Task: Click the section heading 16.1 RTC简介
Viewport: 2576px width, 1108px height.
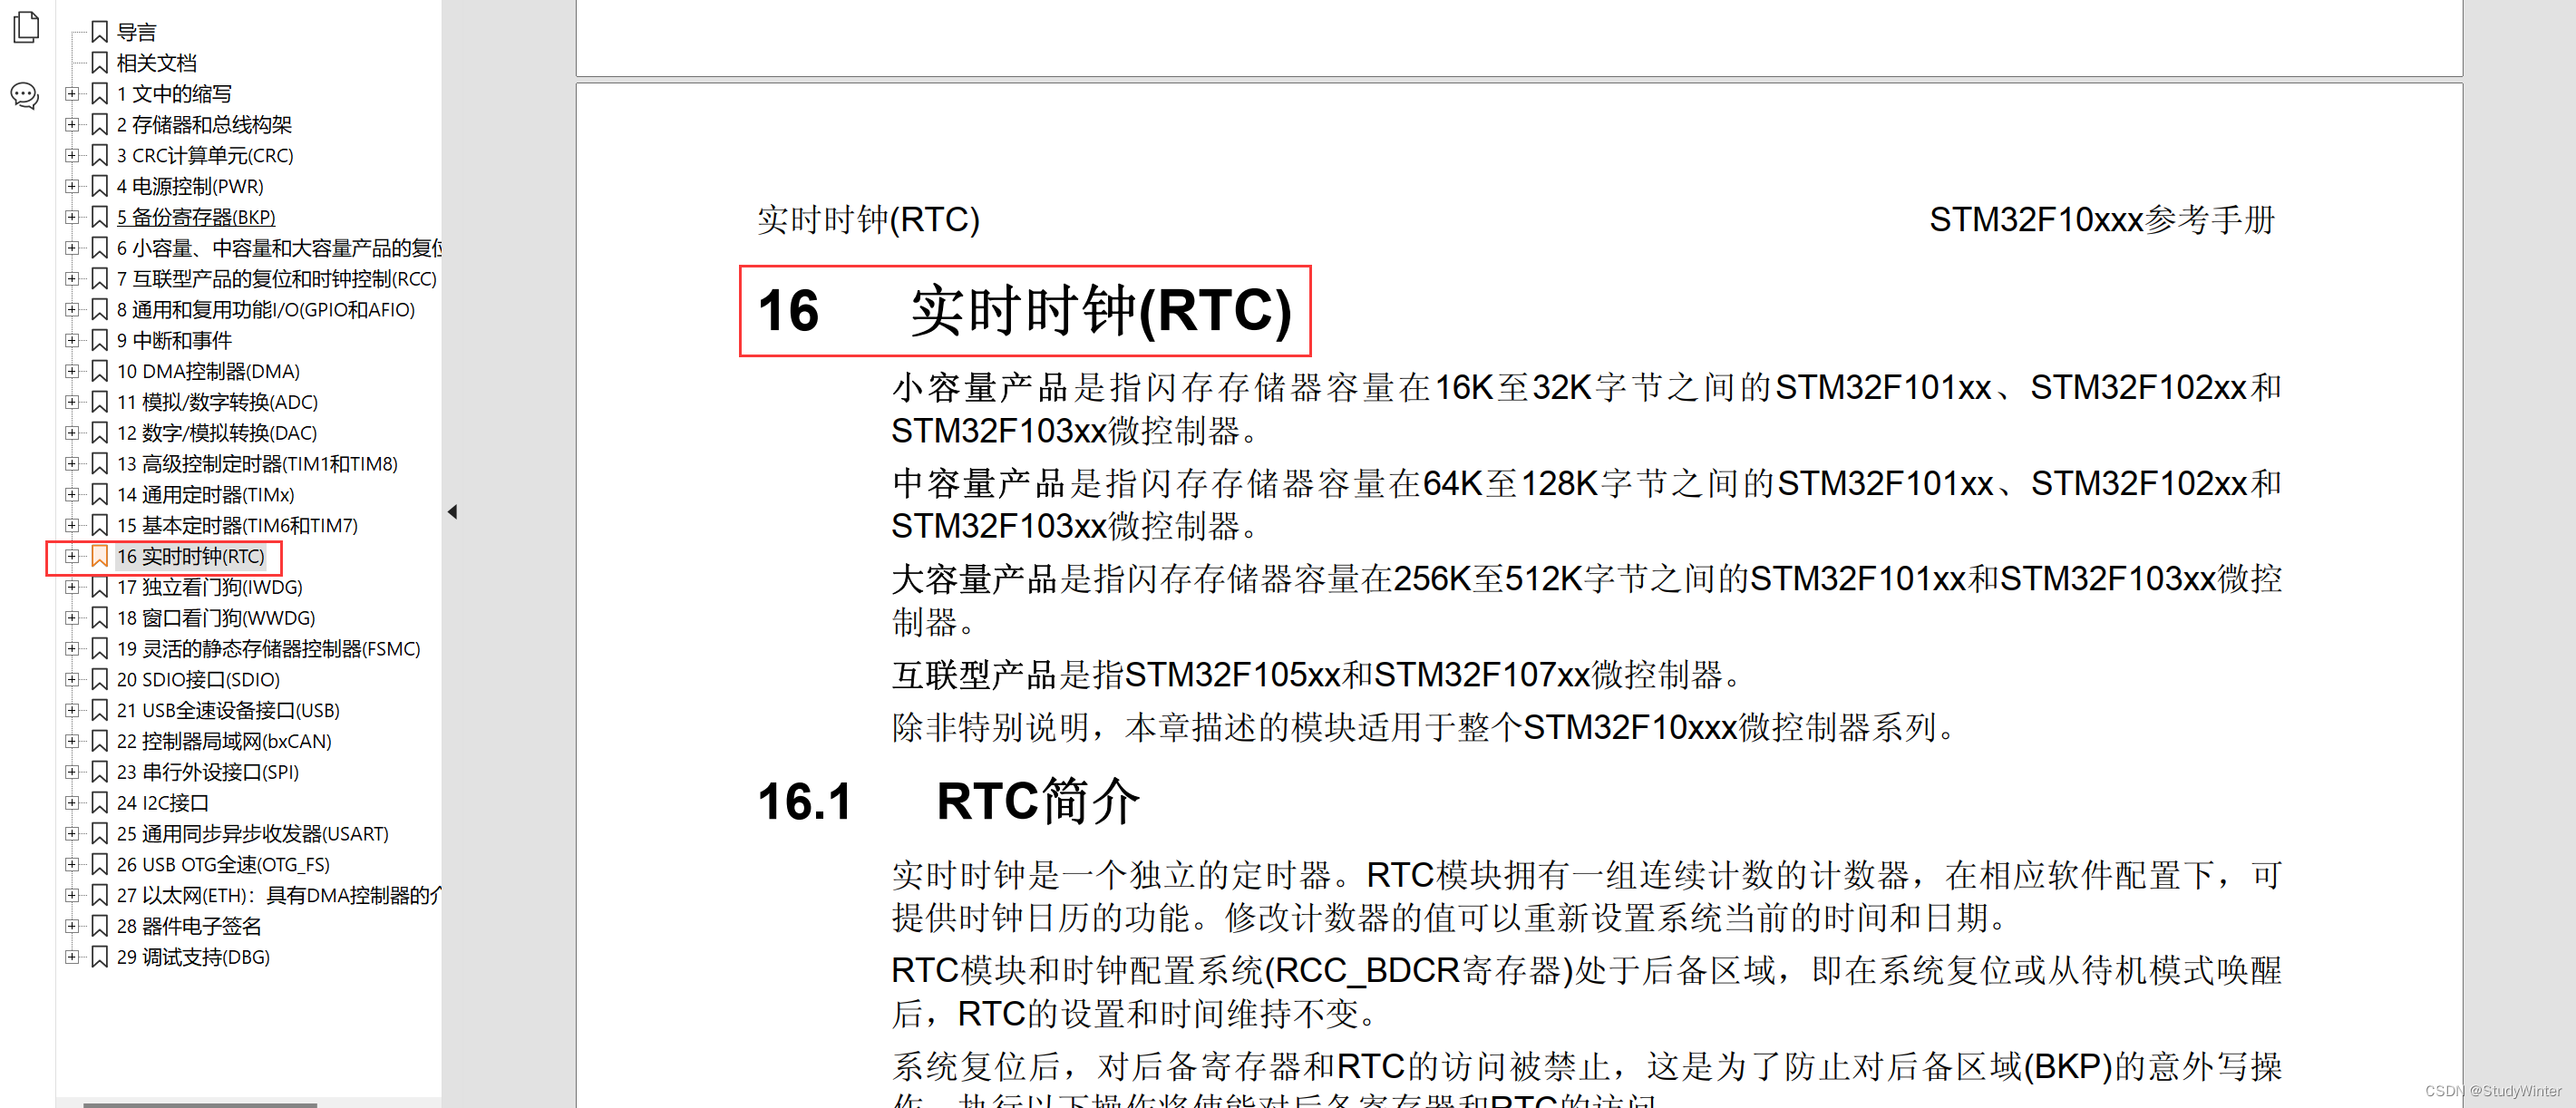Action: tap(948, 801)
